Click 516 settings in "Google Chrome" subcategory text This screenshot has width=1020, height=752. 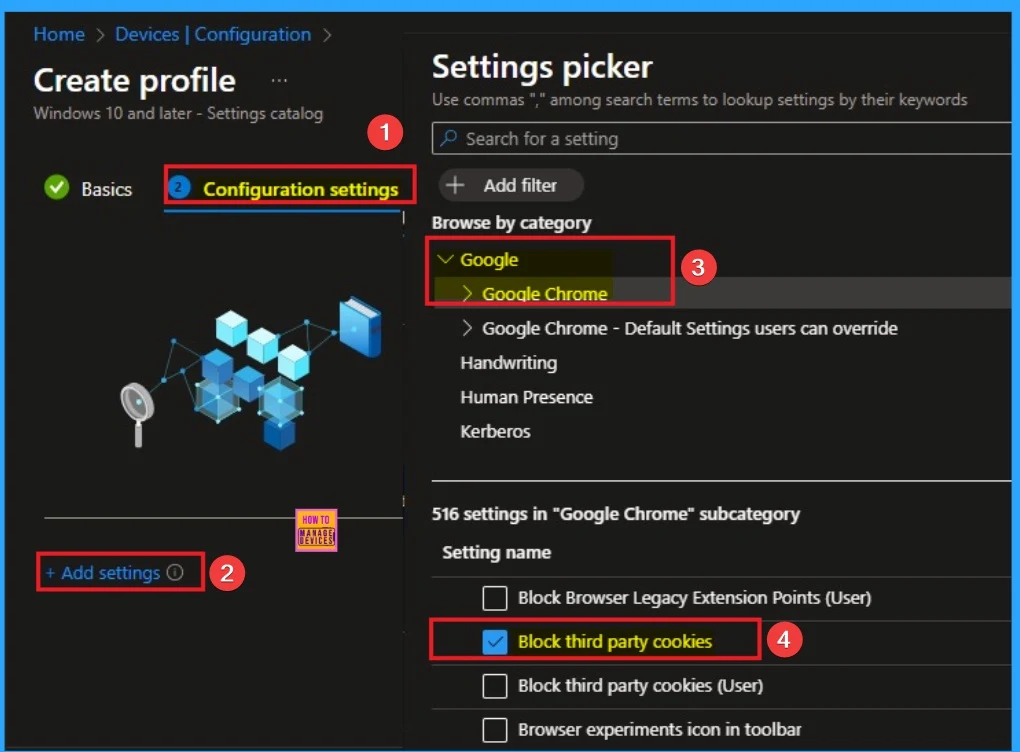(x=616, y=514)
